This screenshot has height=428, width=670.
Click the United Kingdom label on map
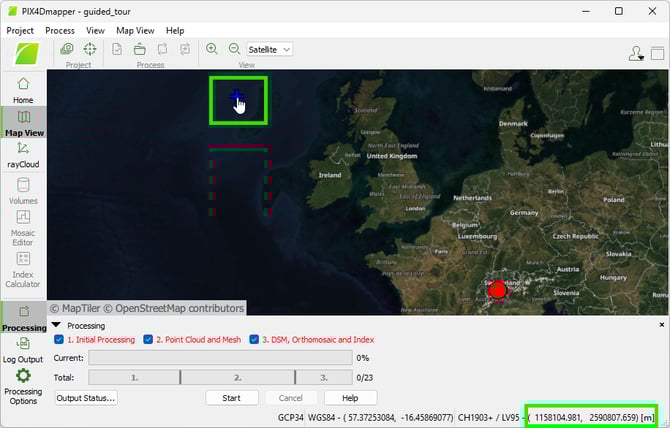pos(392,156)
